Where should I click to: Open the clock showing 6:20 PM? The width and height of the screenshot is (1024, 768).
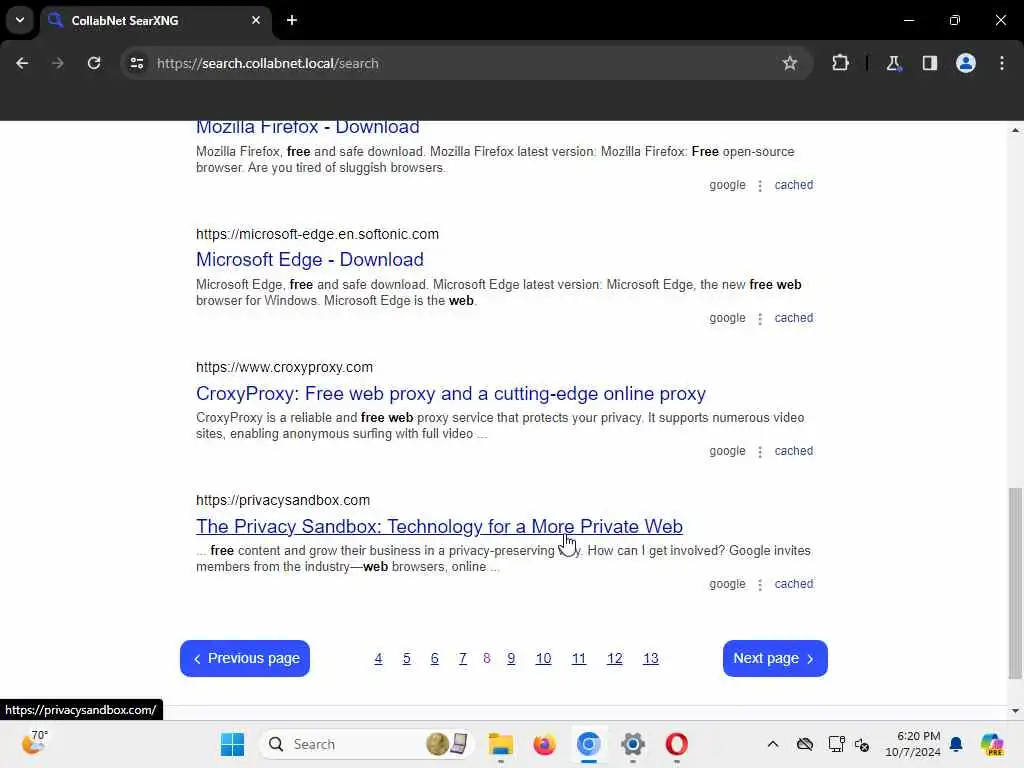click(912, 744)
